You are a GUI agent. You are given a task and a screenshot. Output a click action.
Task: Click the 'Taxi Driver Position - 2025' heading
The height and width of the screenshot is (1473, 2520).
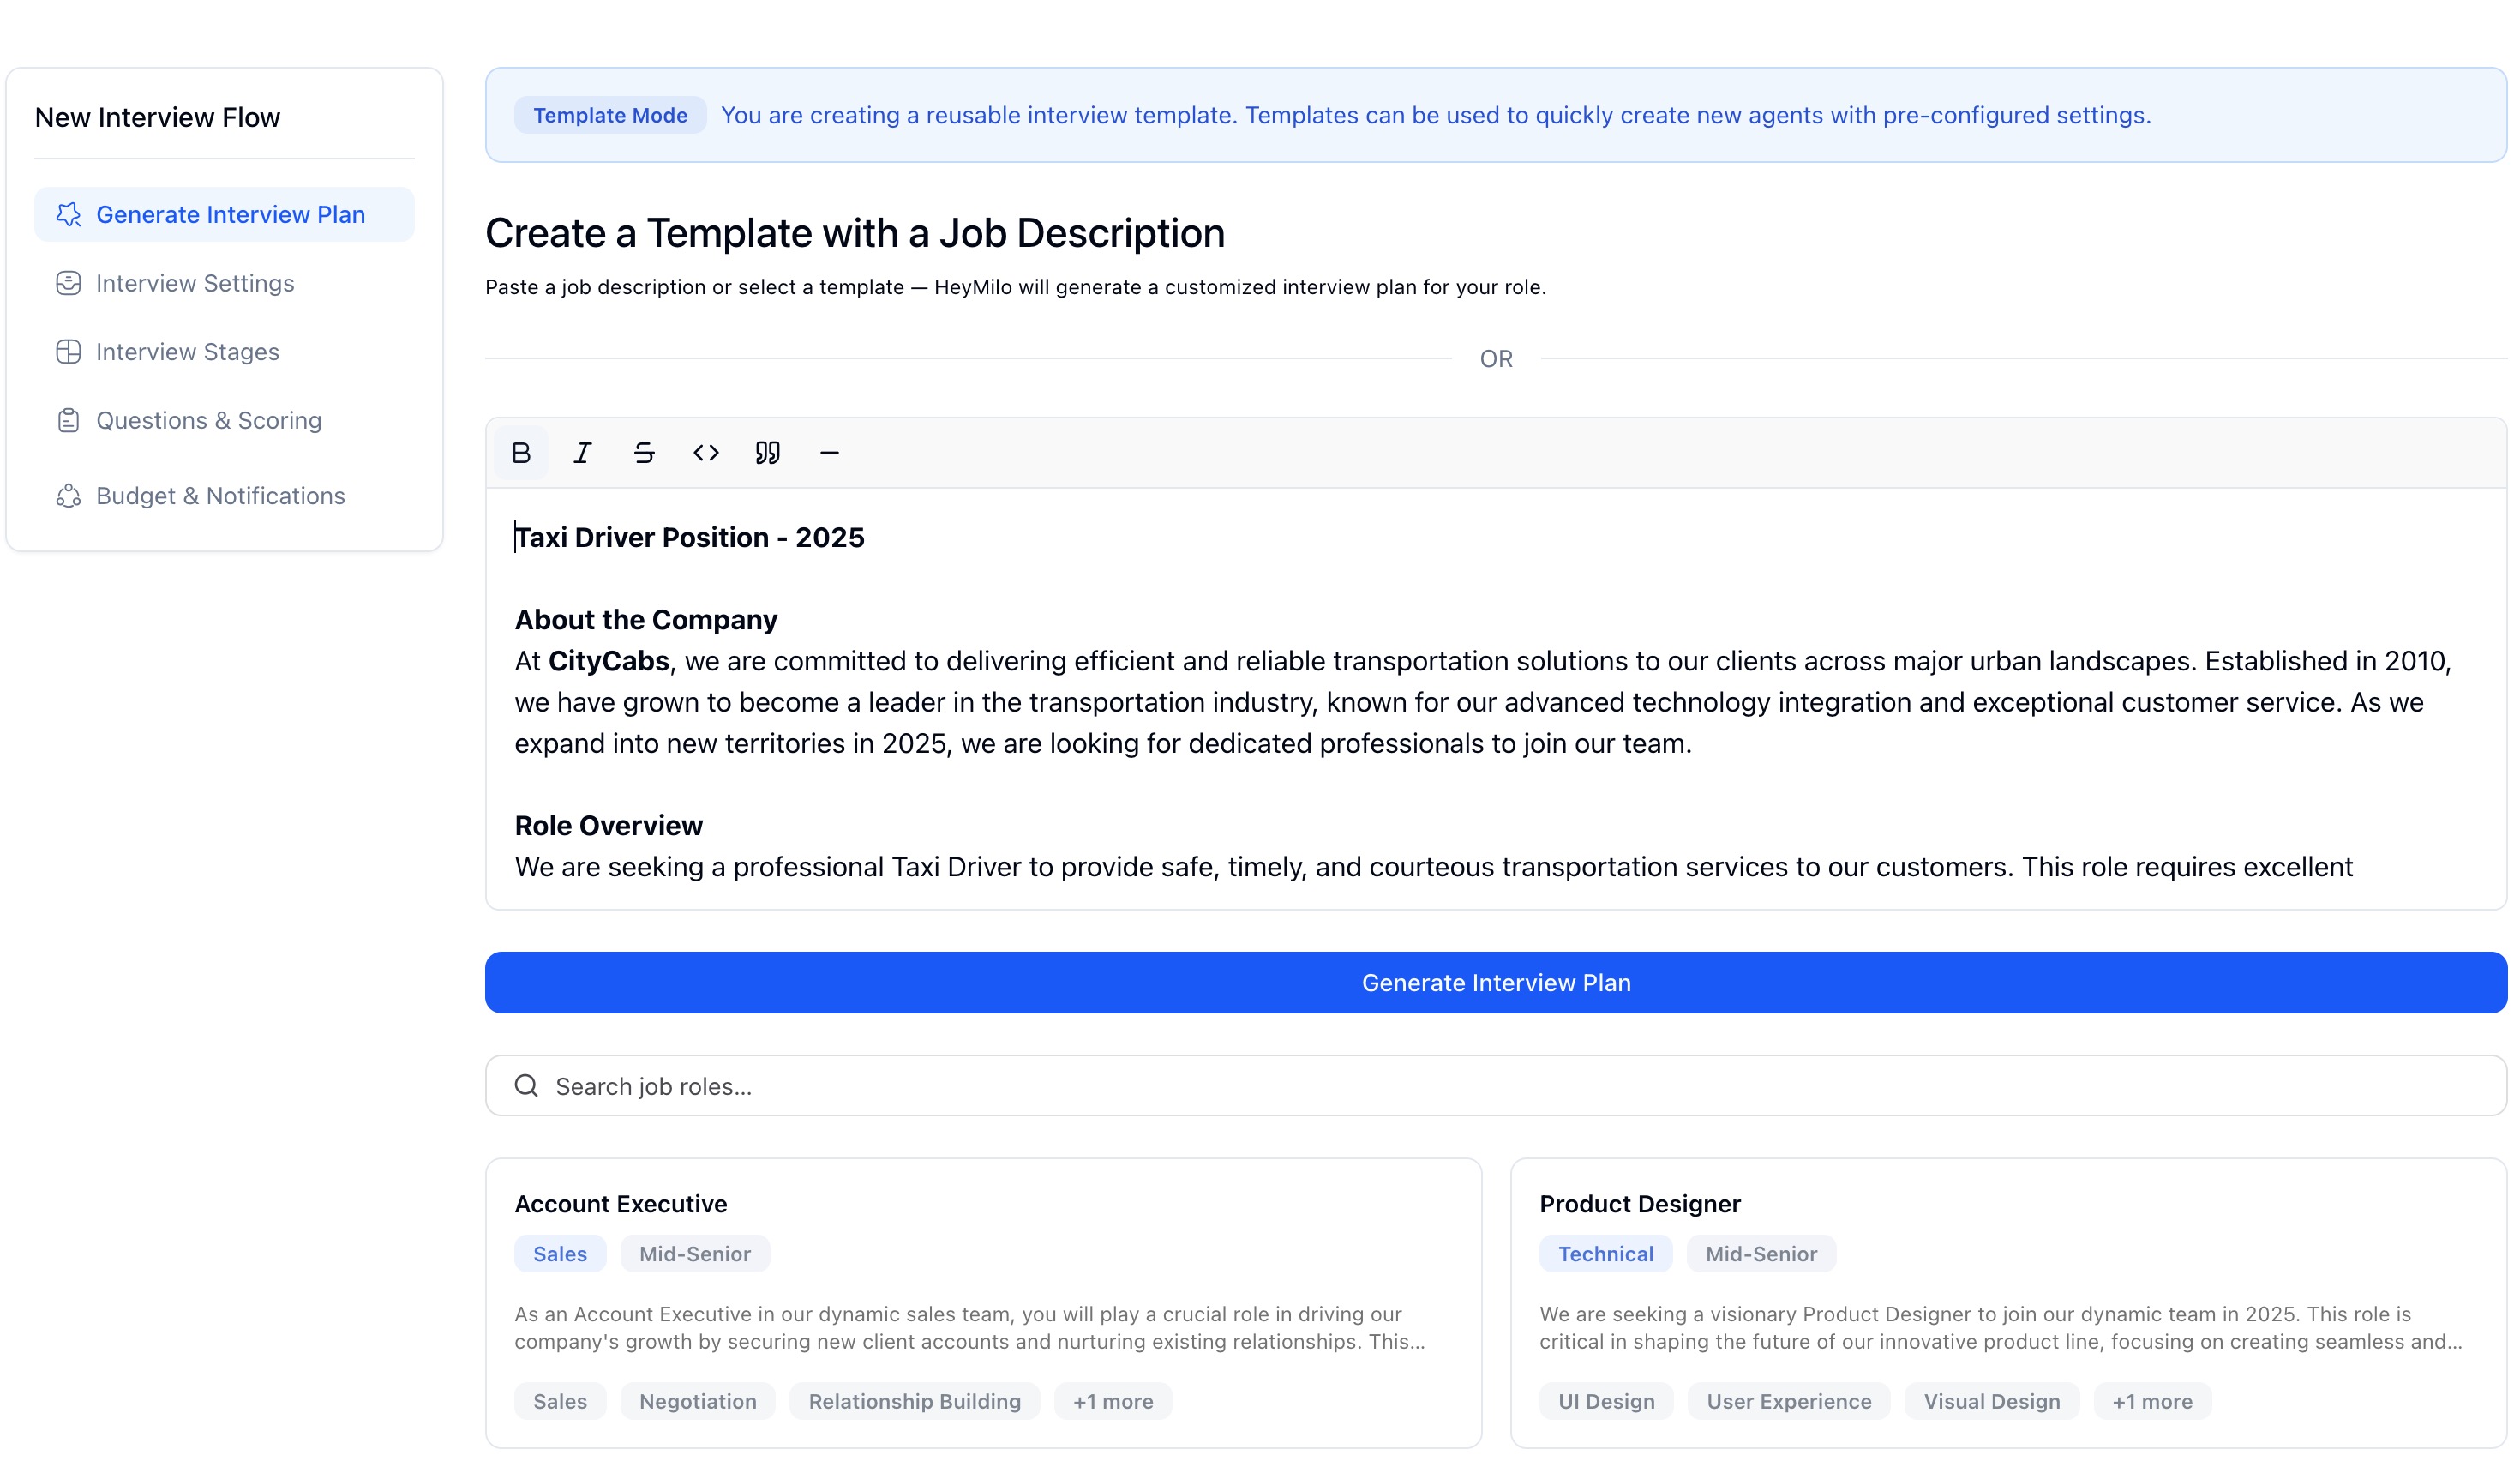pyautogui.click(x=690, y=538)
